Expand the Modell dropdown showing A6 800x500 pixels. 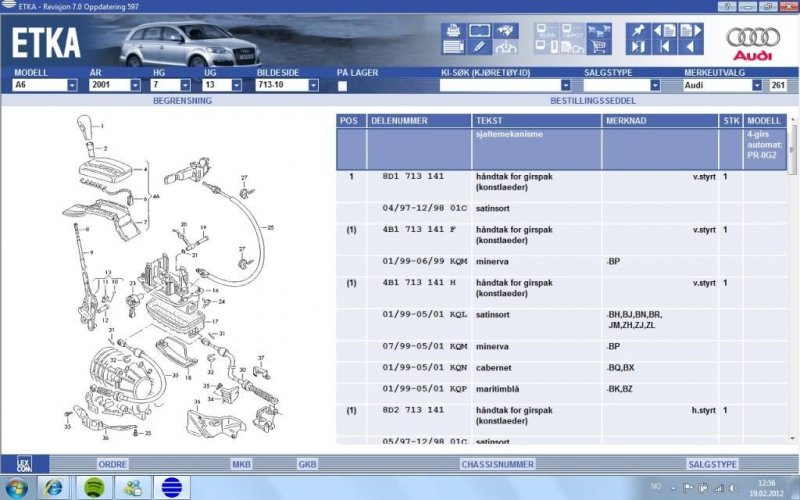(x=72, y=86)
